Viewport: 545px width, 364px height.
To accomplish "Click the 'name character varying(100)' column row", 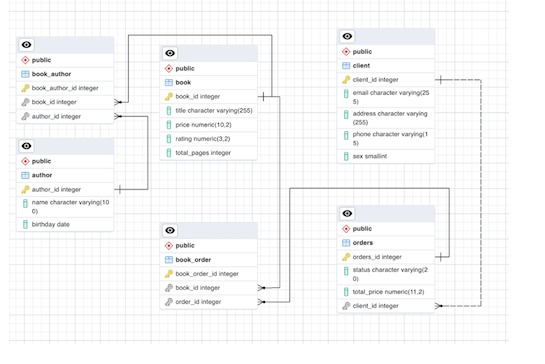I will click(x=65, y=207).
